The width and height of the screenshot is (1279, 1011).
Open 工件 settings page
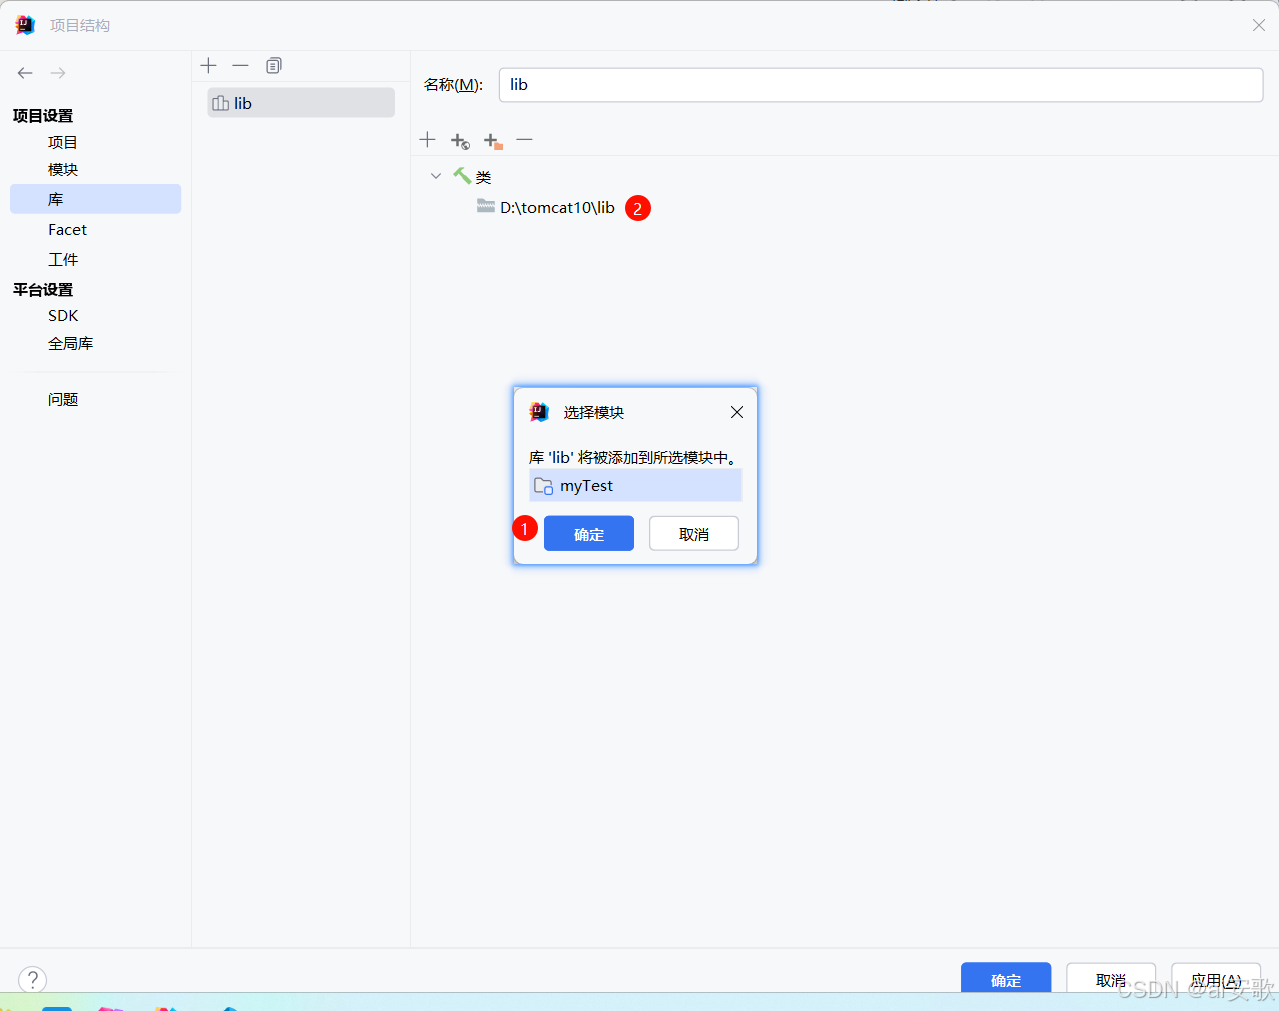(x=62, y=259)
